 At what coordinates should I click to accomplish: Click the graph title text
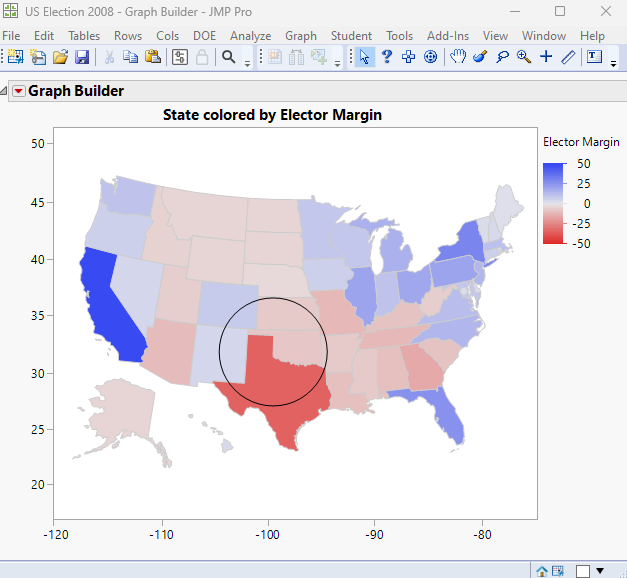[272, 115]
